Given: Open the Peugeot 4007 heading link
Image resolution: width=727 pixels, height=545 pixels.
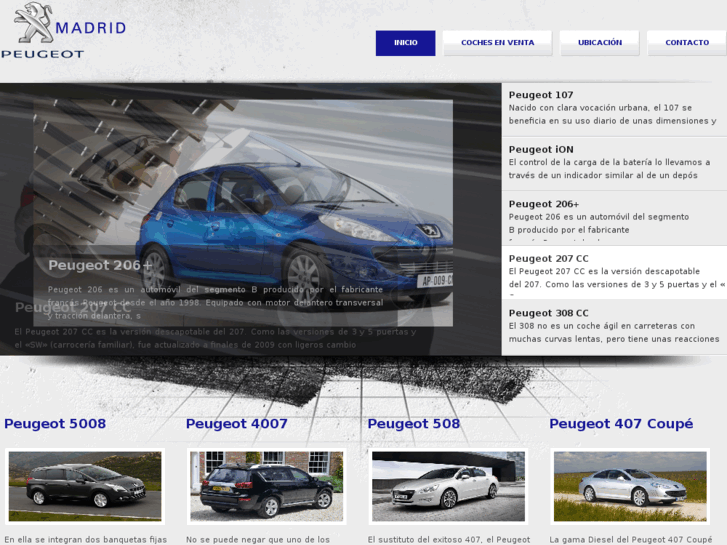Looking at the screenshot, I should coord(236,423).
